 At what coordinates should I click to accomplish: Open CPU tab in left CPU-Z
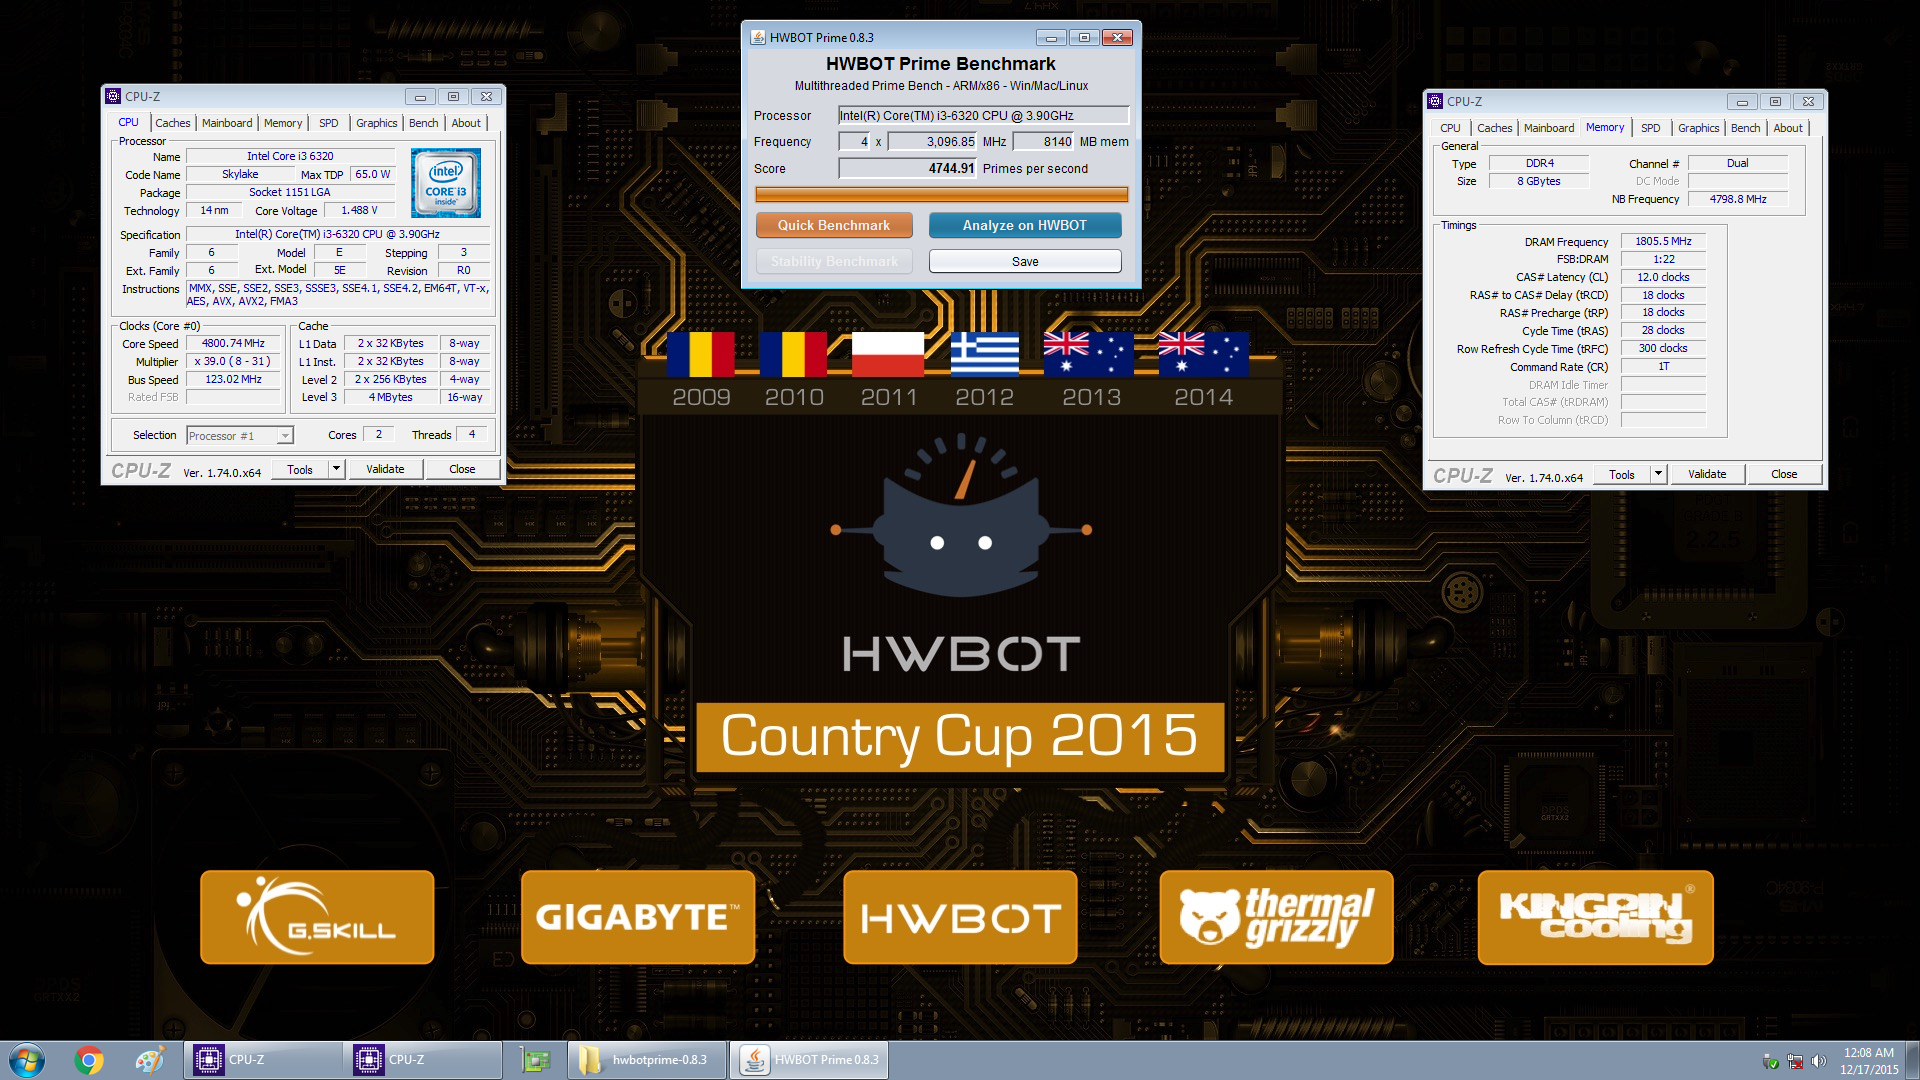129,123
